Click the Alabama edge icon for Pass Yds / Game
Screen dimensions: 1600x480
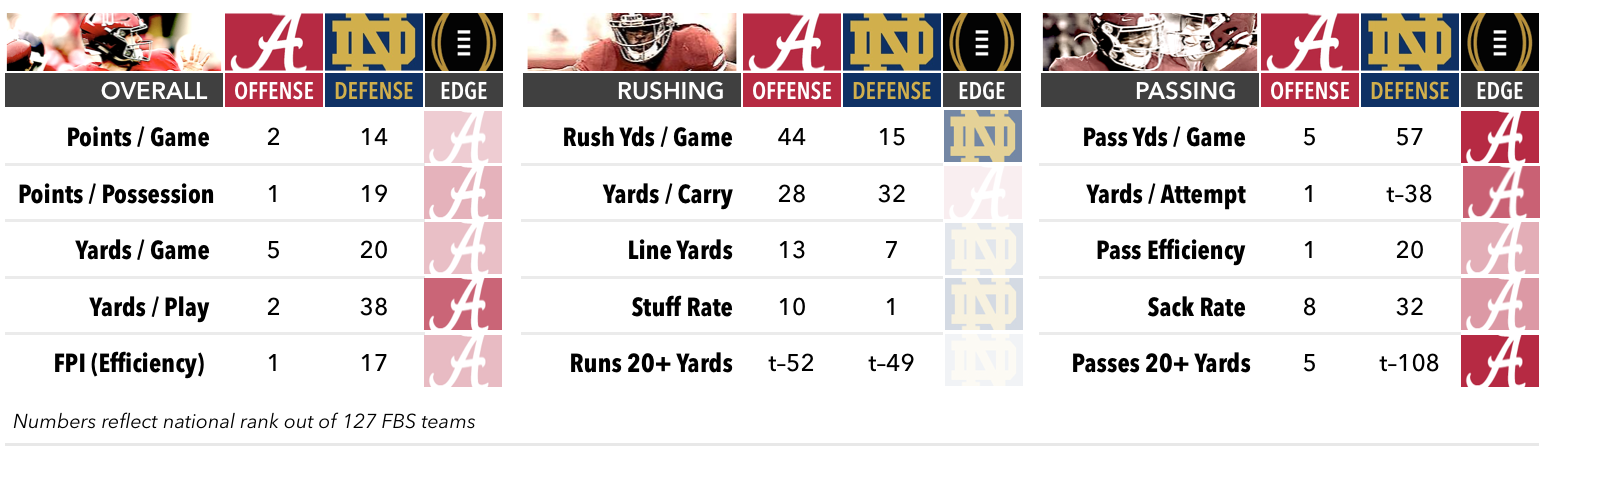coord(1500,137)
